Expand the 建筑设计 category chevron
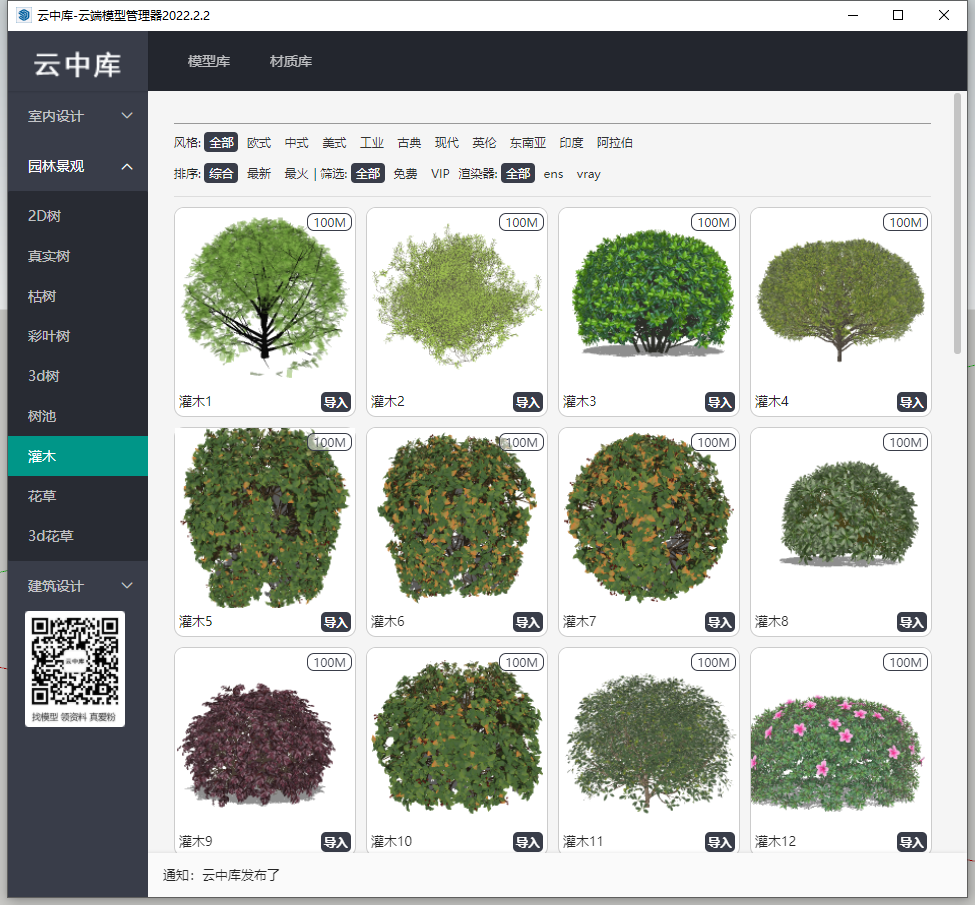This screenshot has height=905, width=975. (127, 585)
